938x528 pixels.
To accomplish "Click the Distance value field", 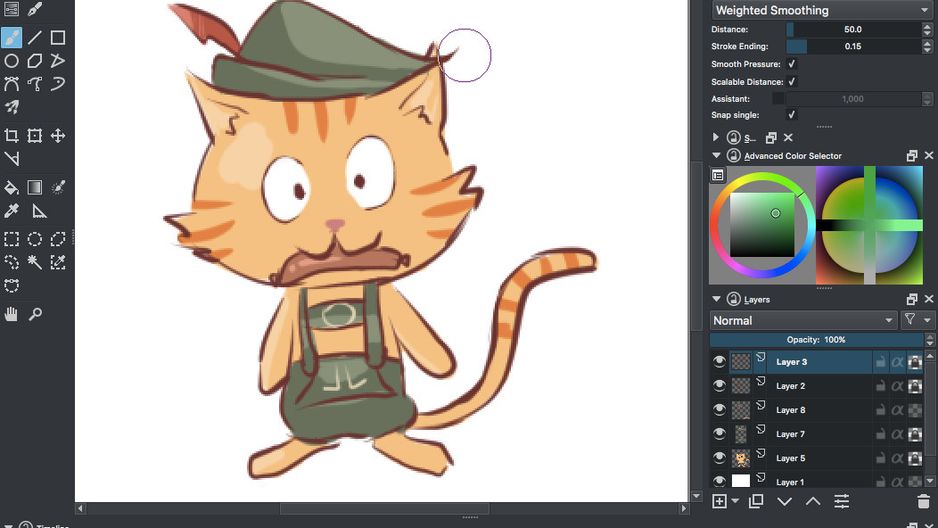I will tap(854, 29).
